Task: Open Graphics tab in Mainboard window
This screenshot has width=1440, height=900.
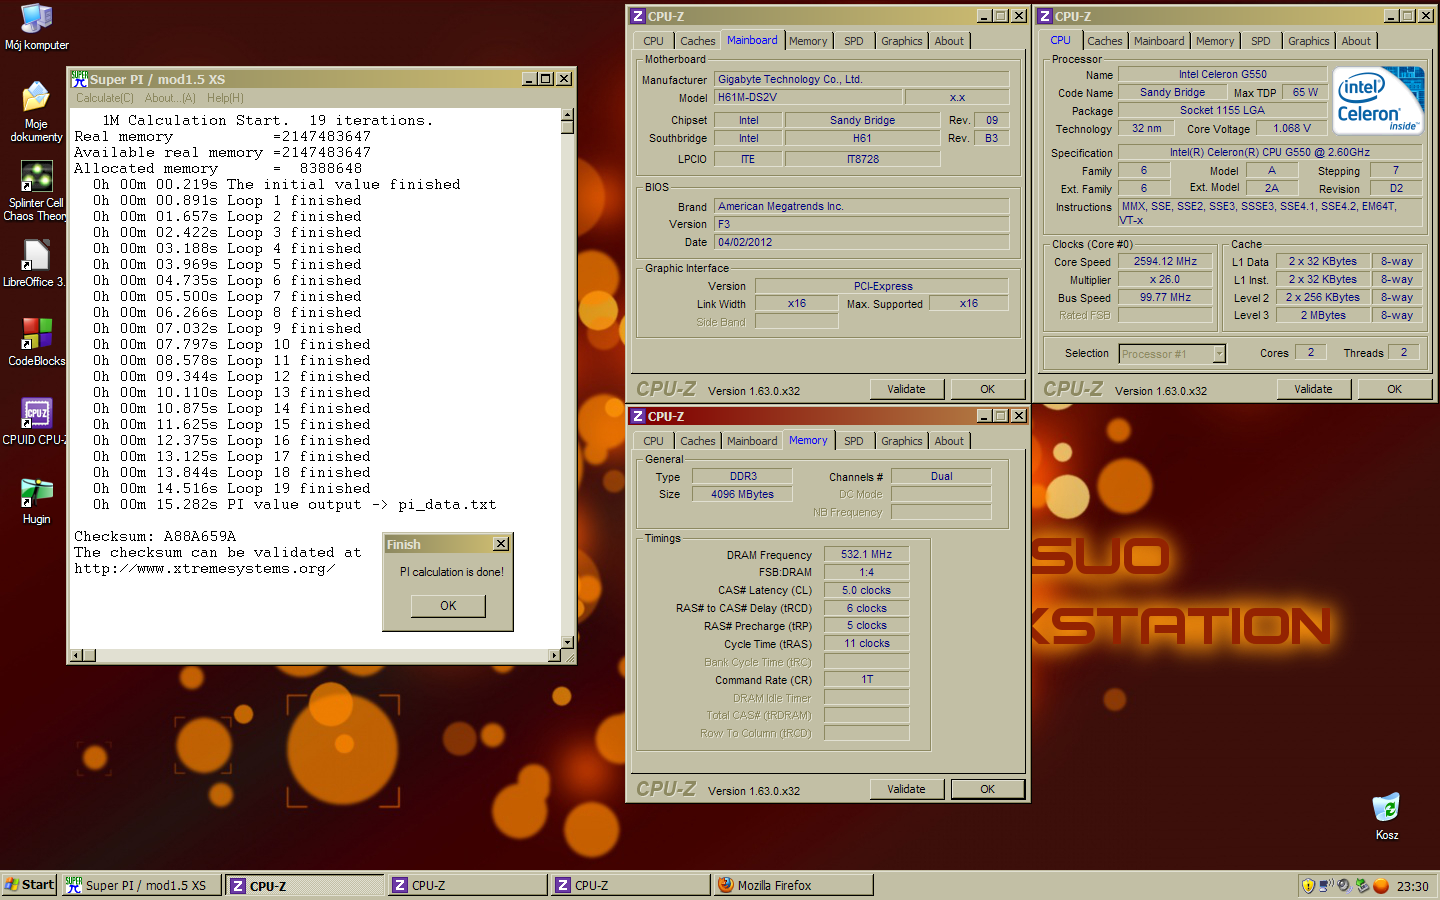Action: click(x=901, y=41)
